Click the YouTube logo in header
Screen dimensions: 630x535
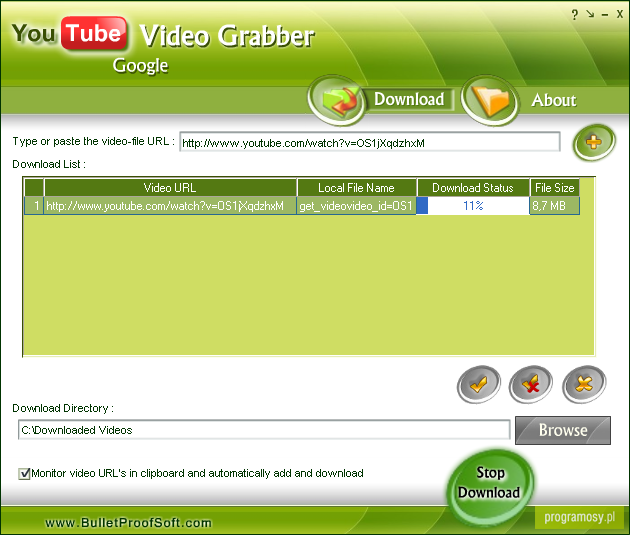pos(69,33)
